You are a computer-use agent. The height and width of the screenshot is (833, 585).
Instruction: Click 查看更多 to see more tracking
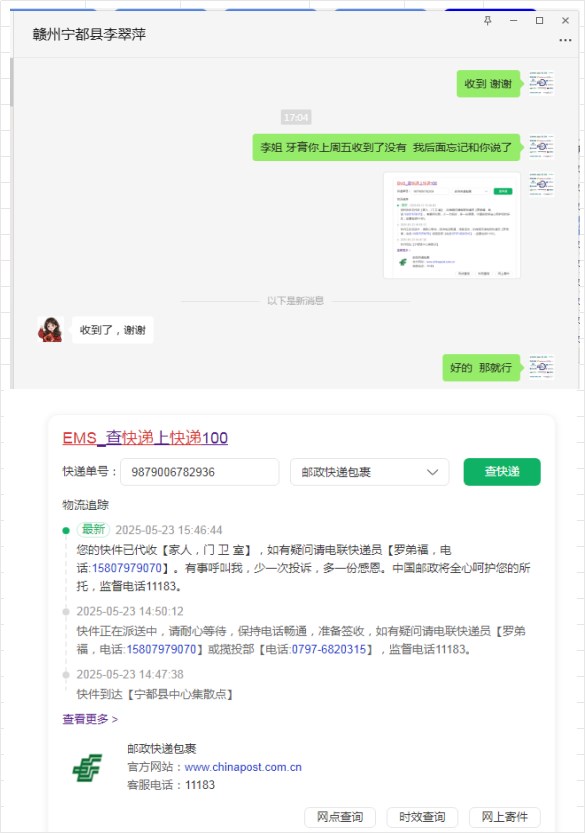point(90,719)
